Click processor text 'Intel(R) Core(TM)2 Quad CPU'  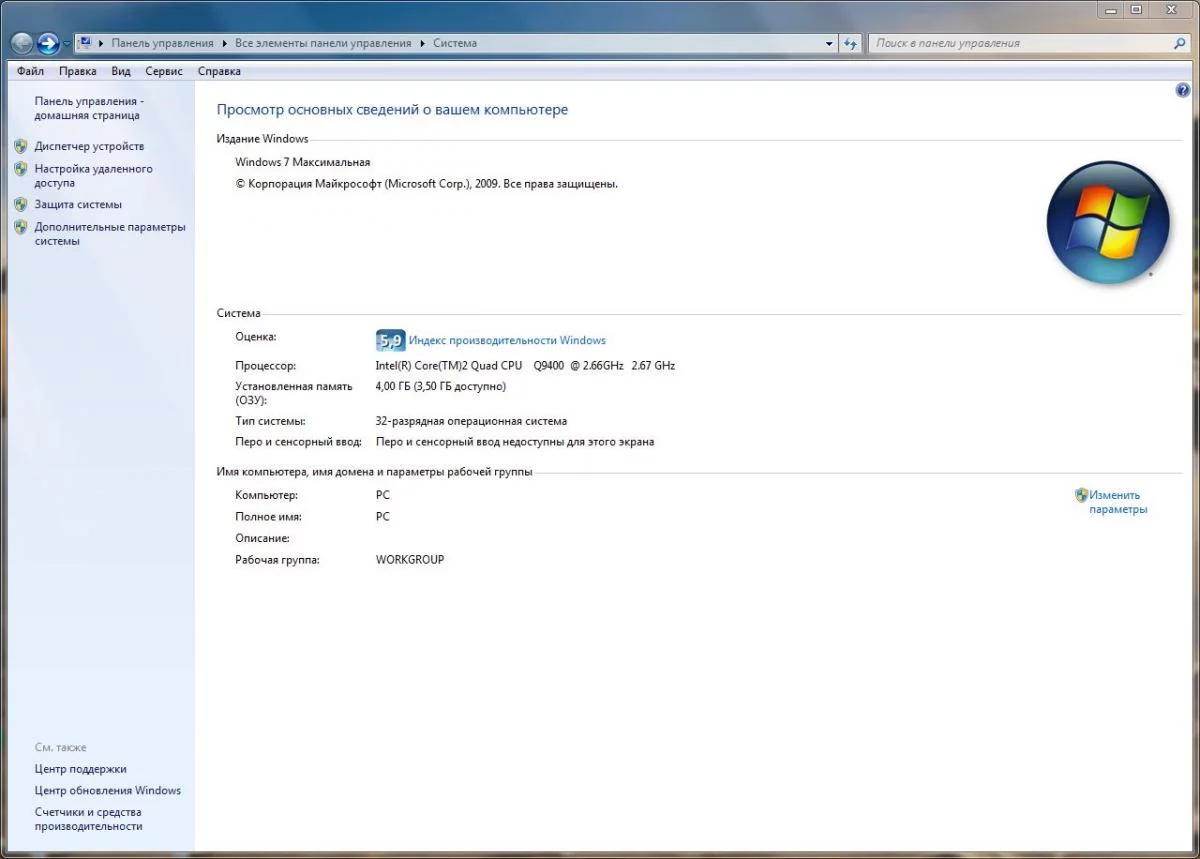coord(449,366)
